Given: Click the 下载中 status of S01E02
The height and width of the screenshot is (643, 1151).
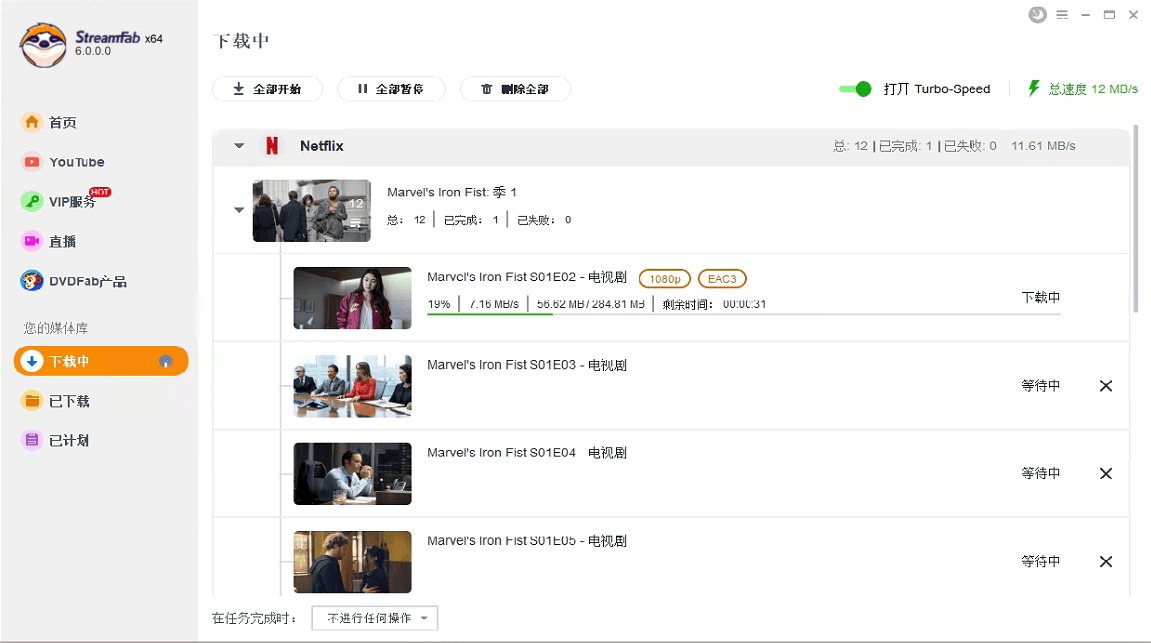Looking at the screenshot, I should [1041, 297].
